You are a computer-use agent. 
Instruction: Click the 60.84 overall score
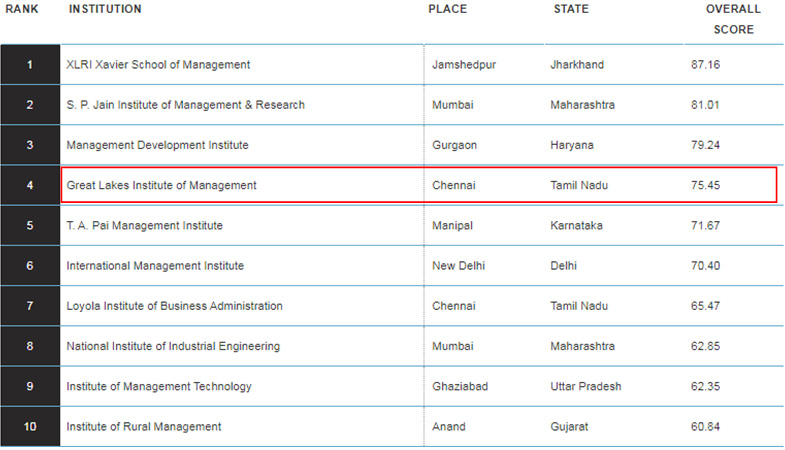coord(705,426)
